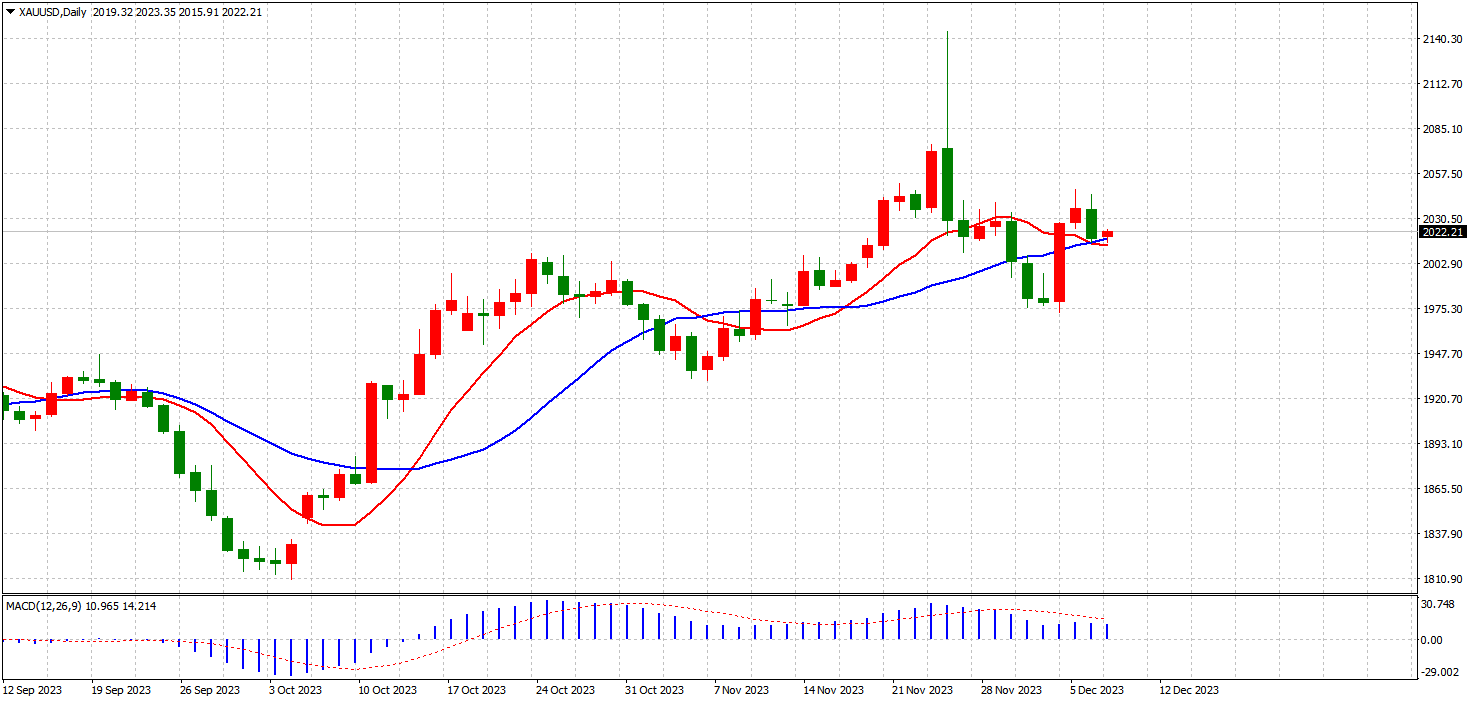The width and height of the screenshot is (1472, 702).
Task: Click the -29.002 MACD scale value
Action: [x=1440, y=672]
